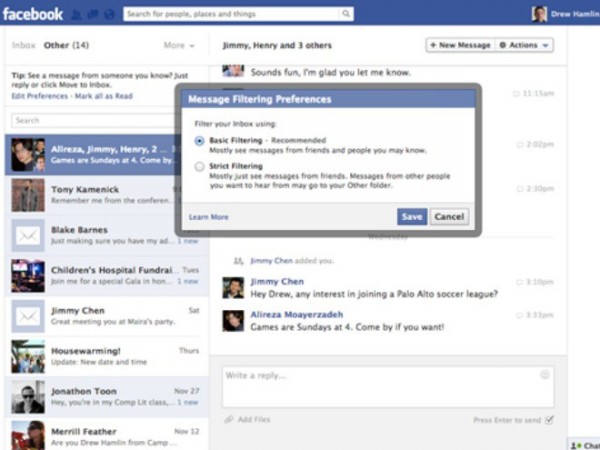Click Cancel in filtering dialog

[x=449, y=217]
